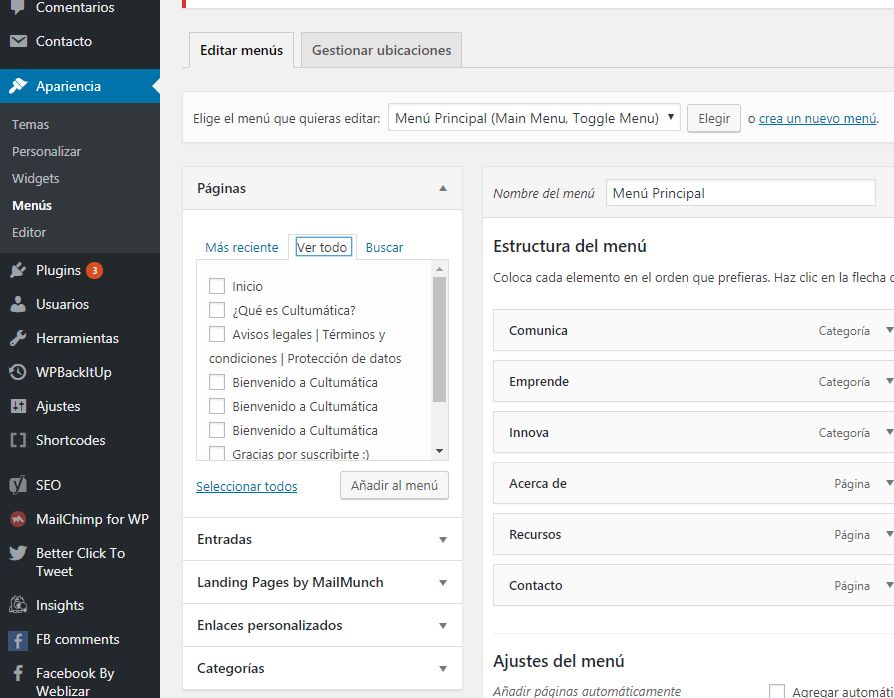Viewport: 894px width, 698px height.
Task: Open the Plugins menu icon
Action: point(18,270)
